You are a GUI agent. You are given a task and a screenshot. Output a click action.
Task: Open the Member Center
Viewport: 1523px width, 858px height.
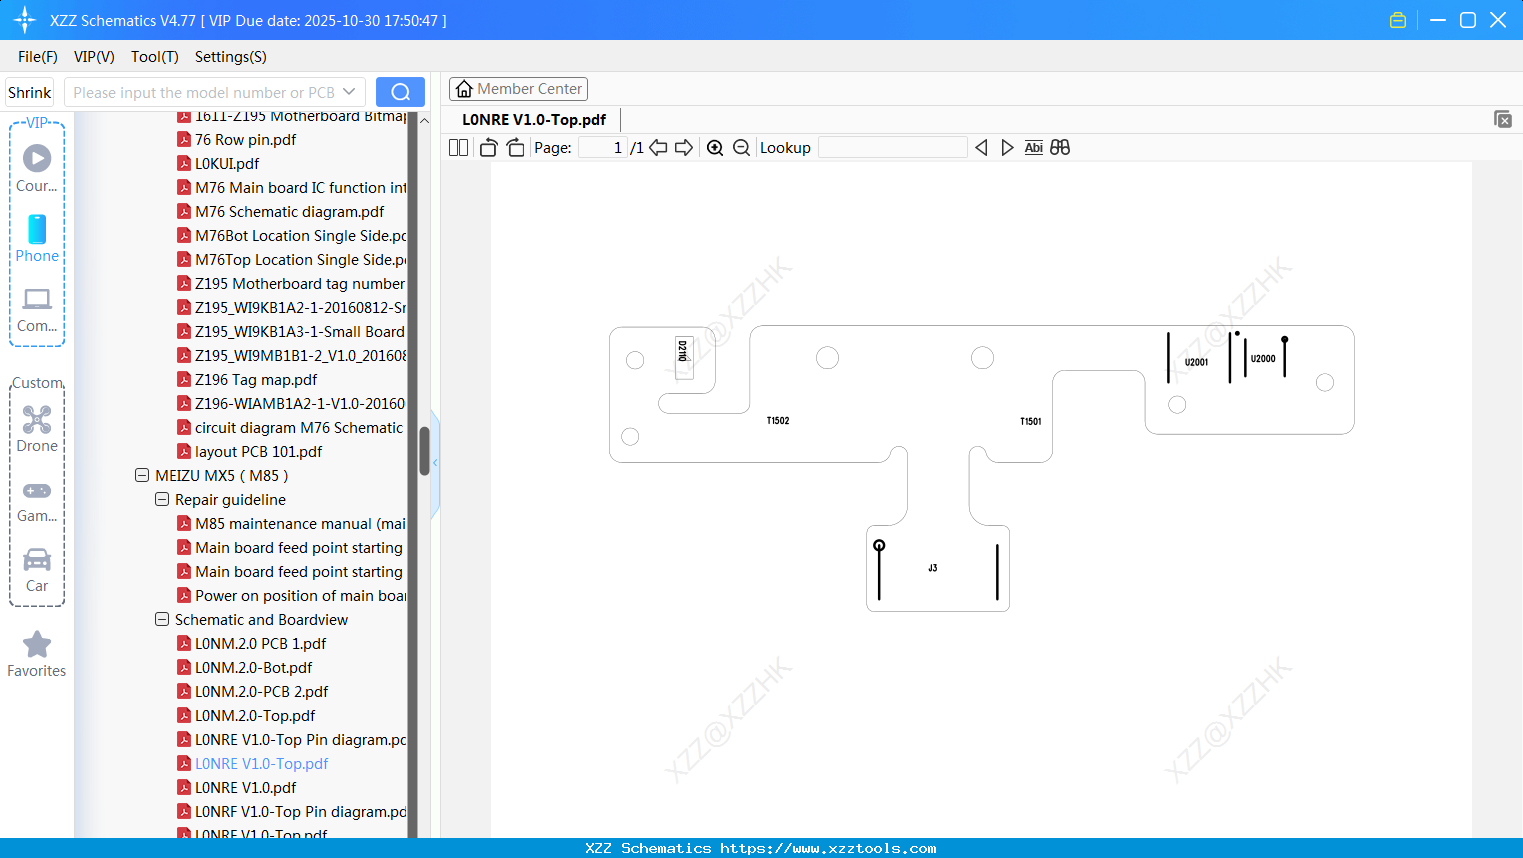[519, 89]
